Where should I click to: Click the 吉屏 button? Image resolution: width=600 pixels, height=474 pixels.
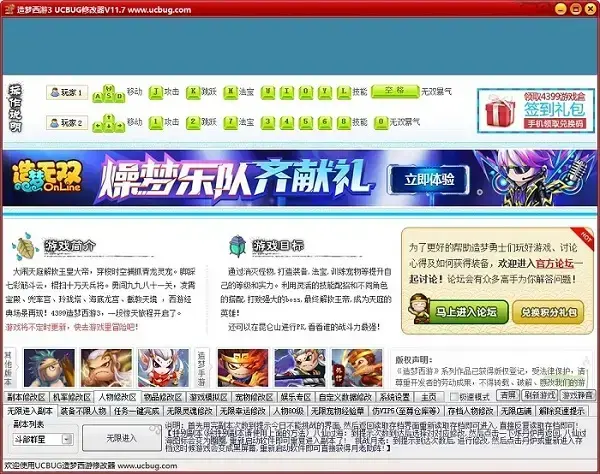508,395
